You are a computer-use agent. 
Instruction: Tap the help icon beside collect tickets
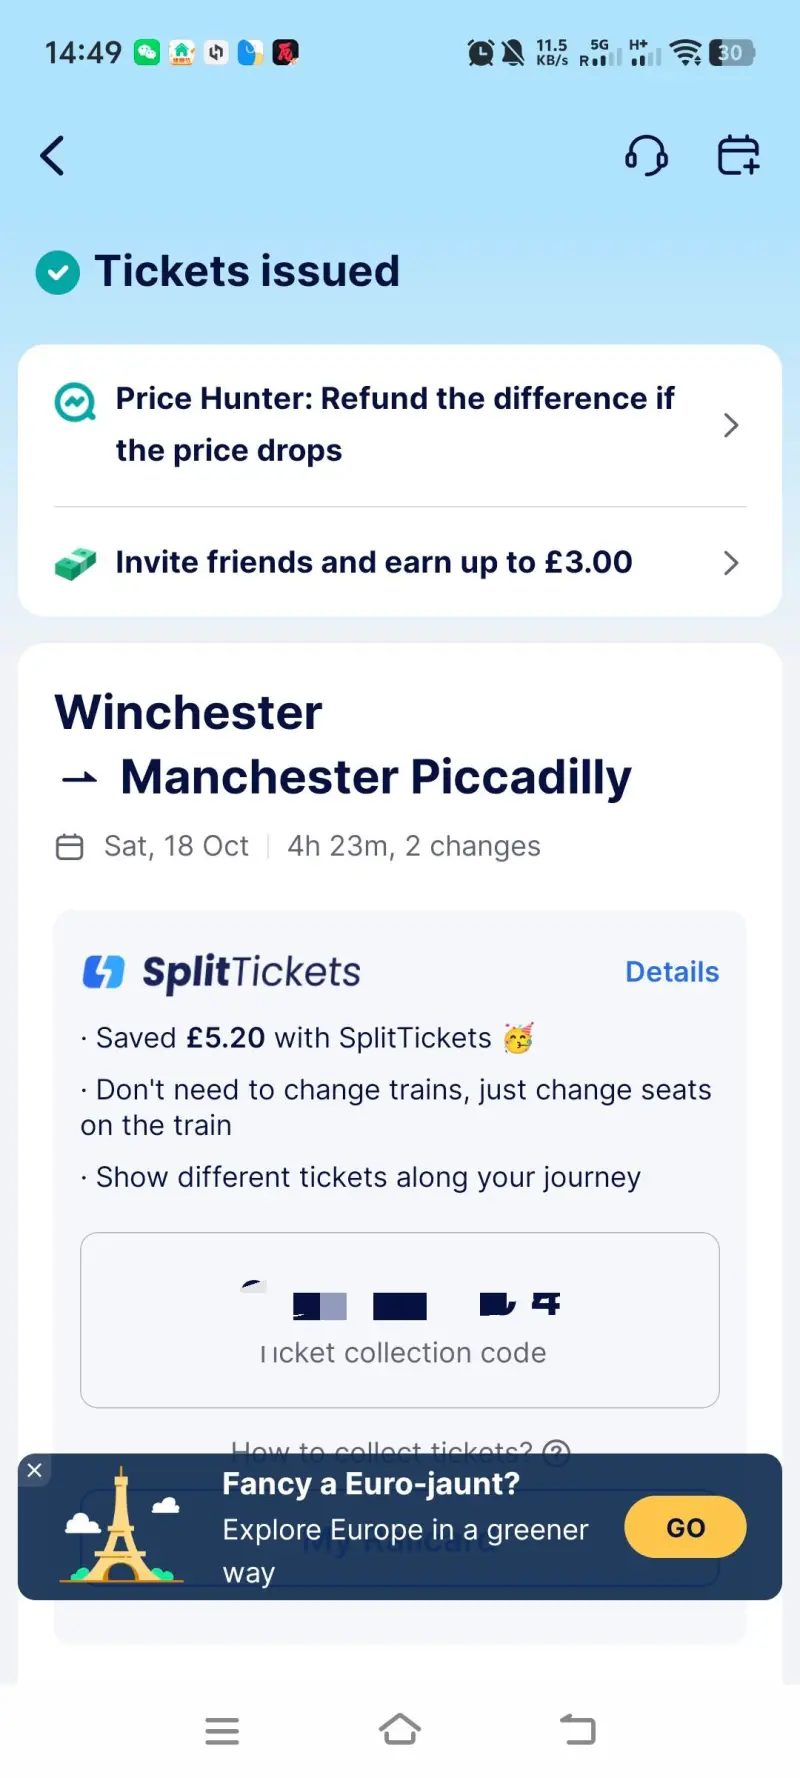click(556, 1451)
